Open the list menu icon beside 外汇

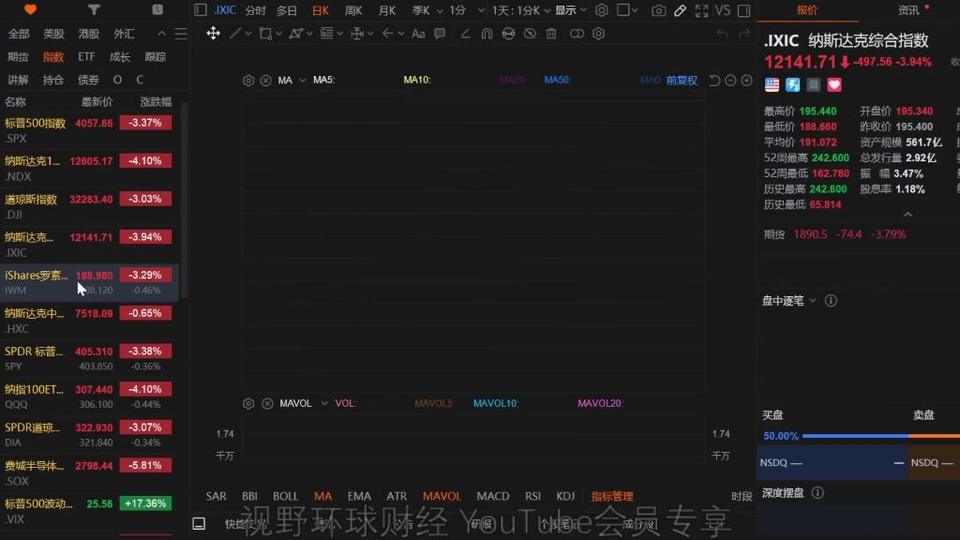[x=181, y=34]
